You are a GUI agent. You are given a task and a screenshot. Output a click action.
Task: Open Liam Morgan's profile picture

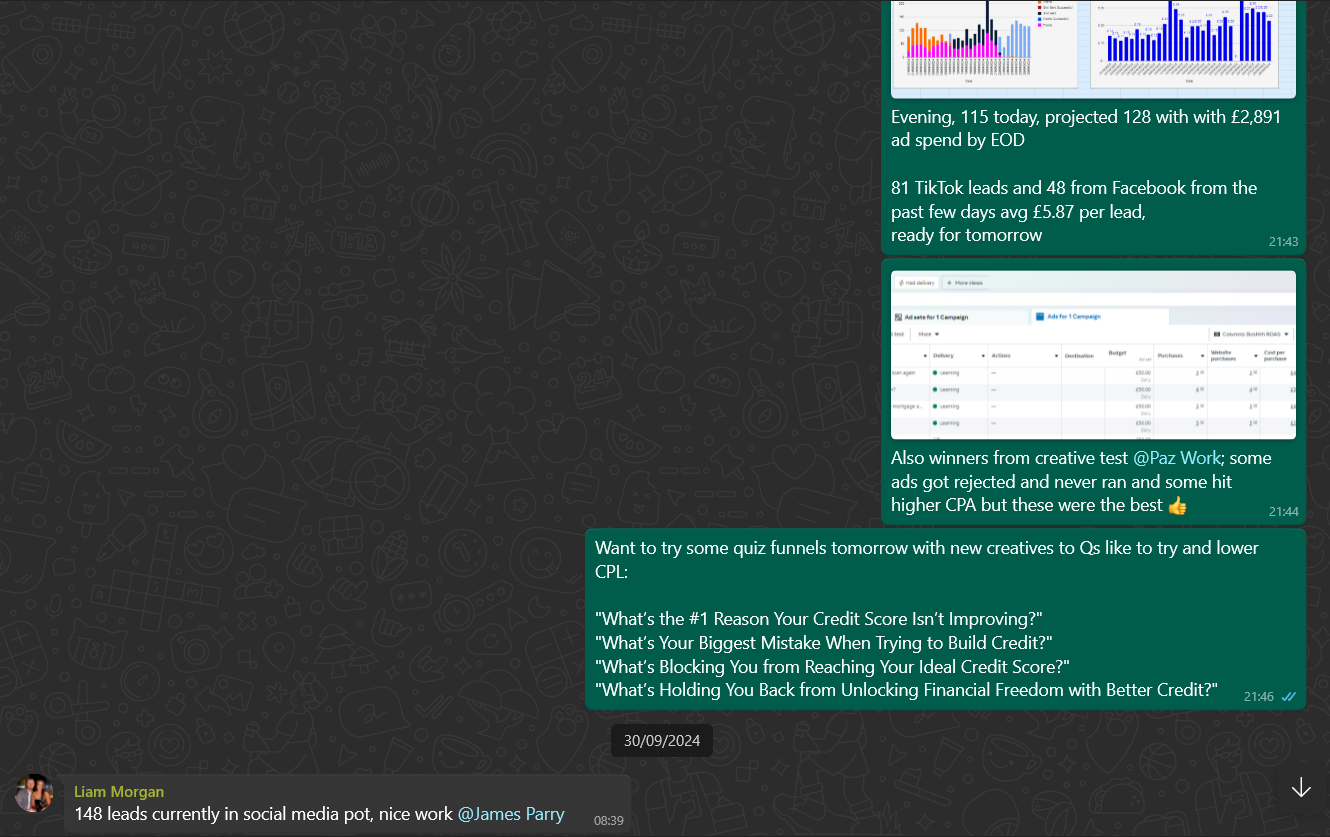coord(34,794)
